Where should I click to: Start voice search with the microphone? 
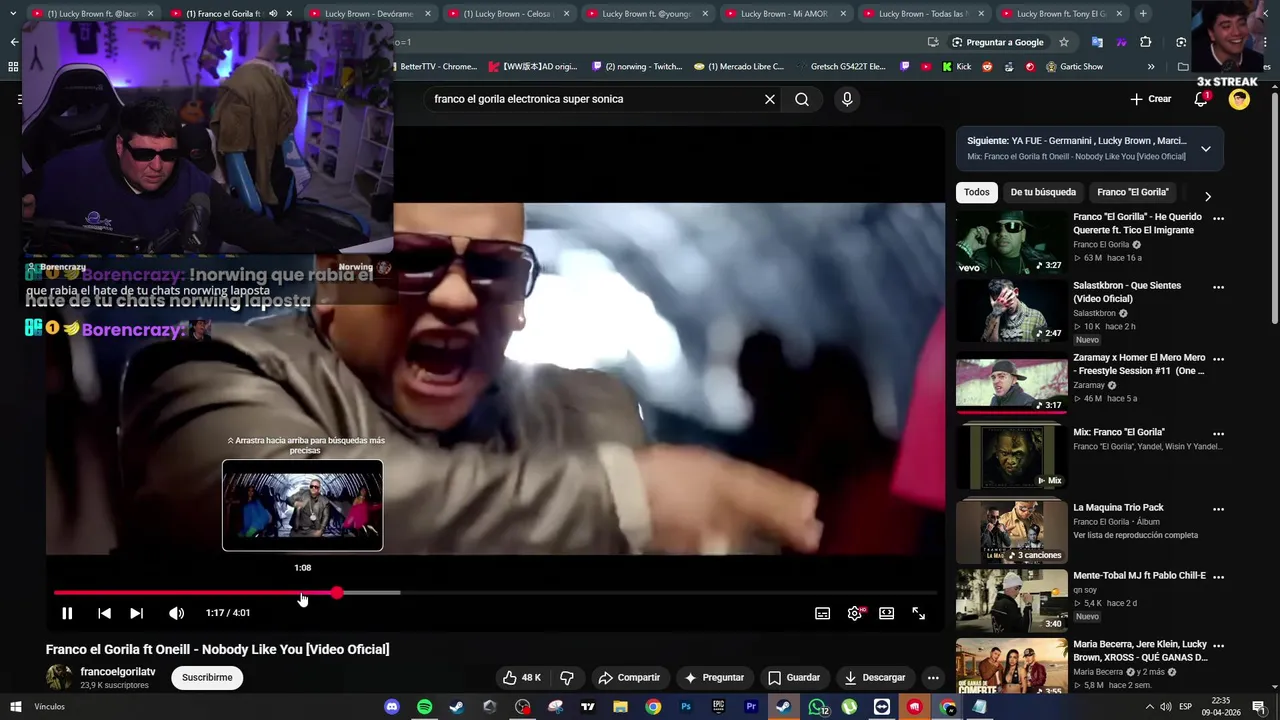coord(847,99)
